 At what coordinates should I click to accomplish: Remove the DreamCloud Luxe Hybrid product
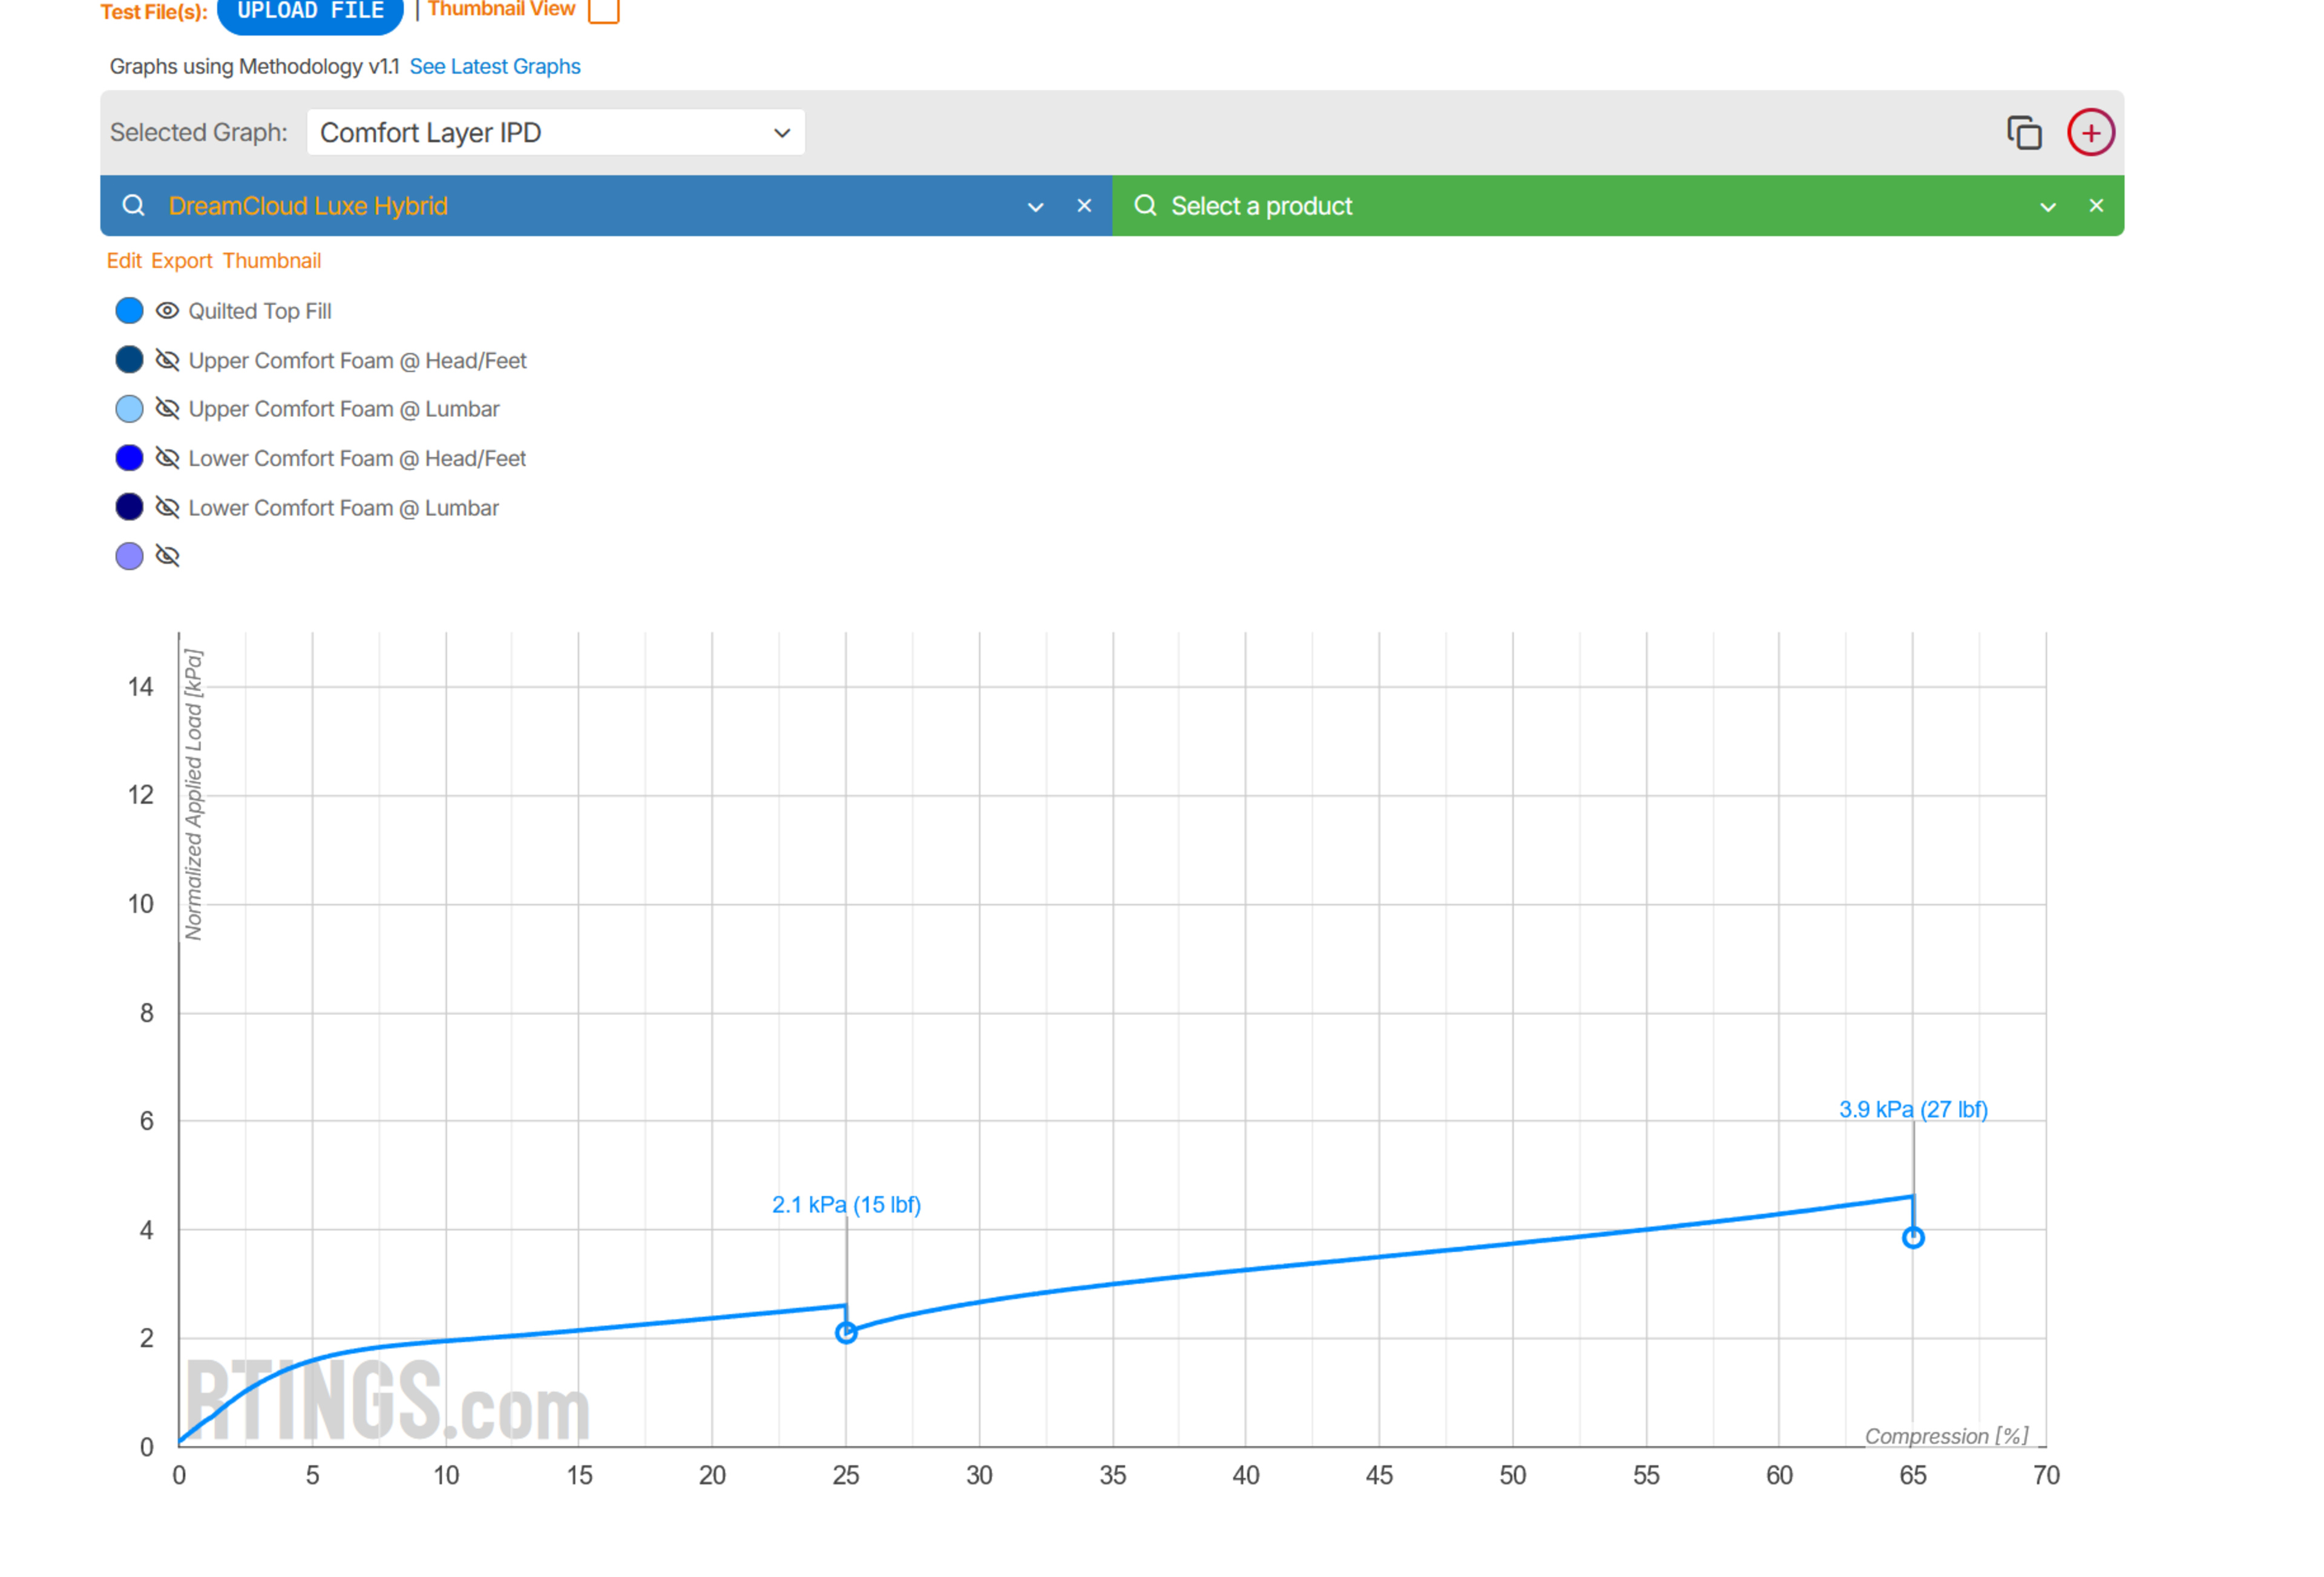coord(1084,206)
